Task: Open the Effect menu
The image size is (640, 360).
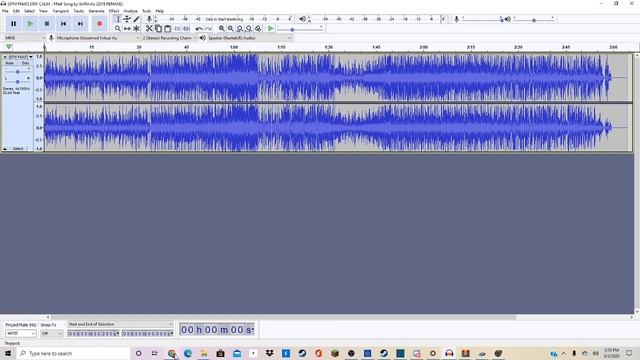Action: point(114,11)
